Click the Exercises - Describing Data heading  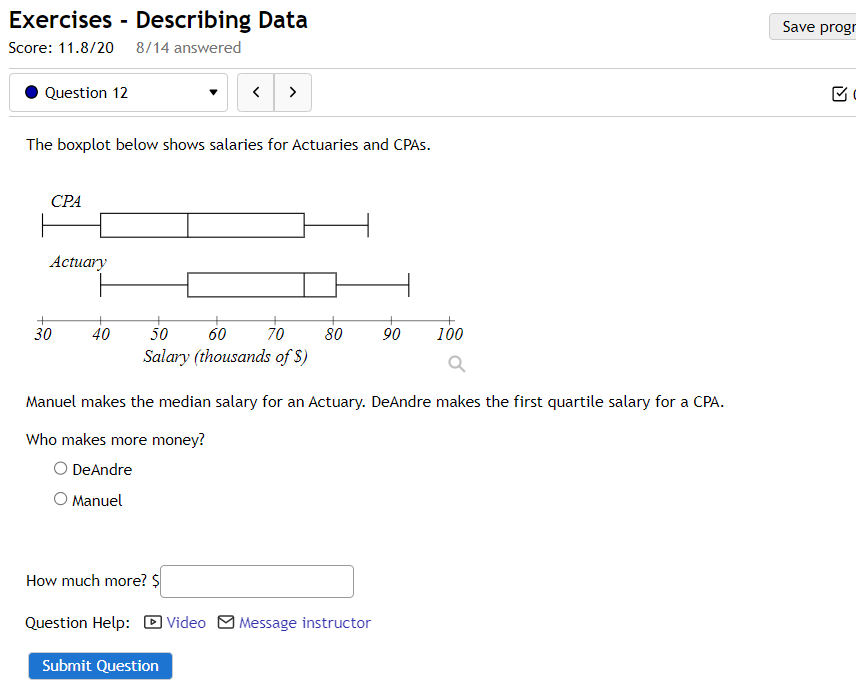(x=158, y=20)
